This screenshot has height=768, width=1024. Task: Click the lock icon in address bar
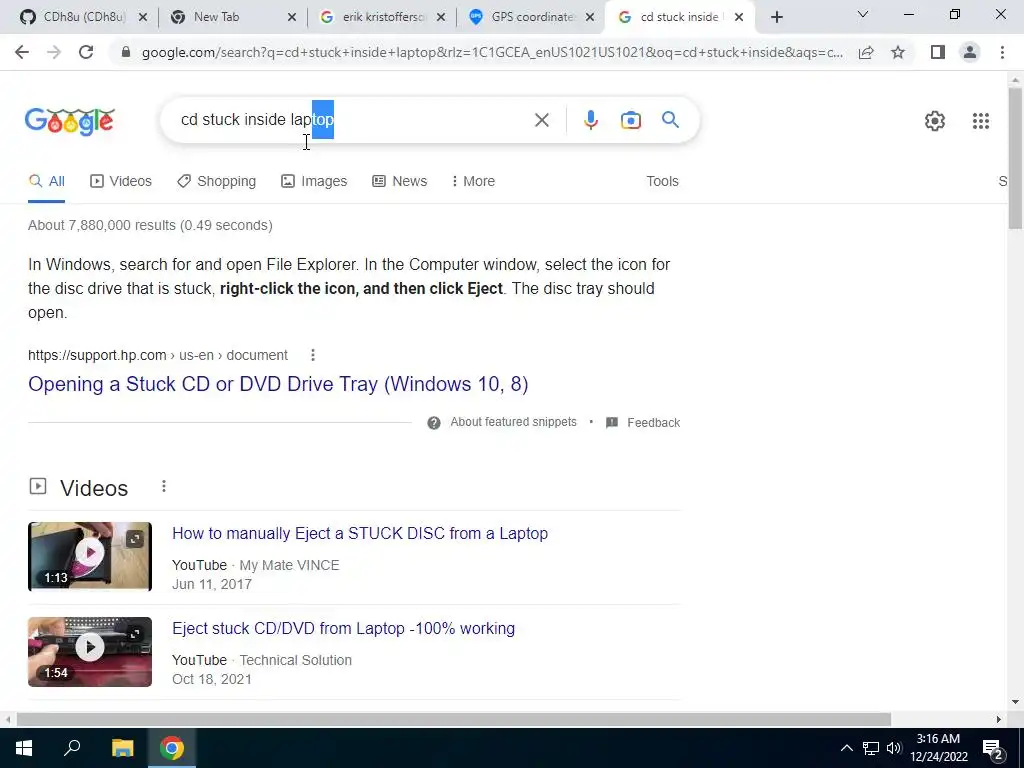[x=126, y=52]
